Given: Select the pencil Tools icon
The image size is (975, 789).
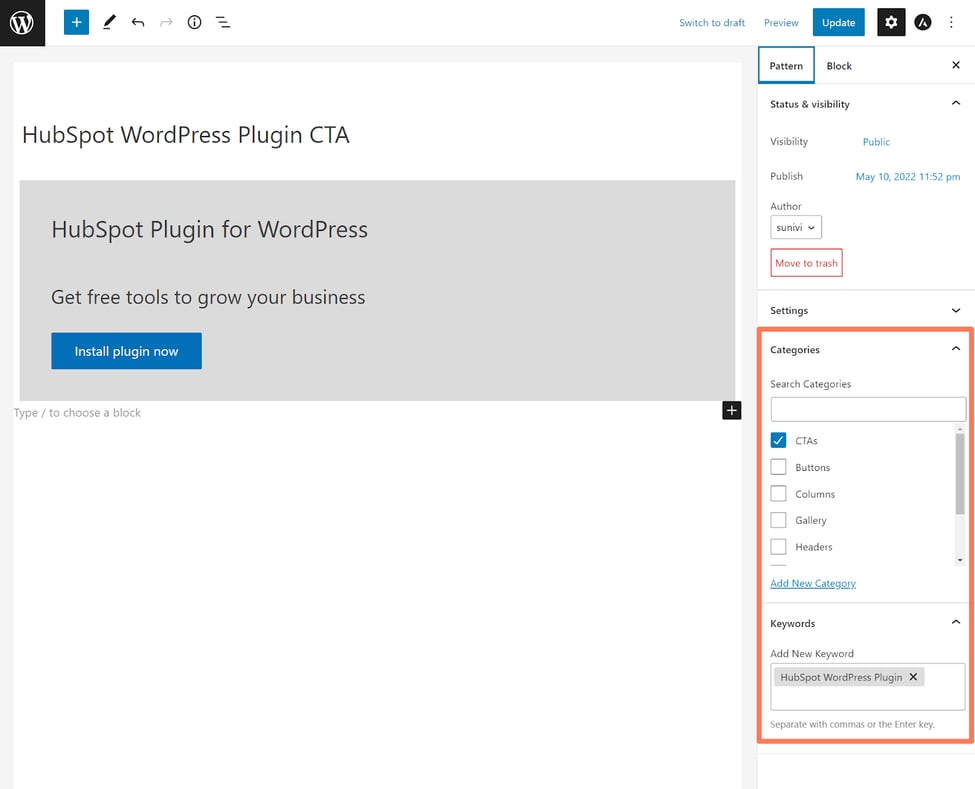Looking at the screenshot, I should coord(109,22).
